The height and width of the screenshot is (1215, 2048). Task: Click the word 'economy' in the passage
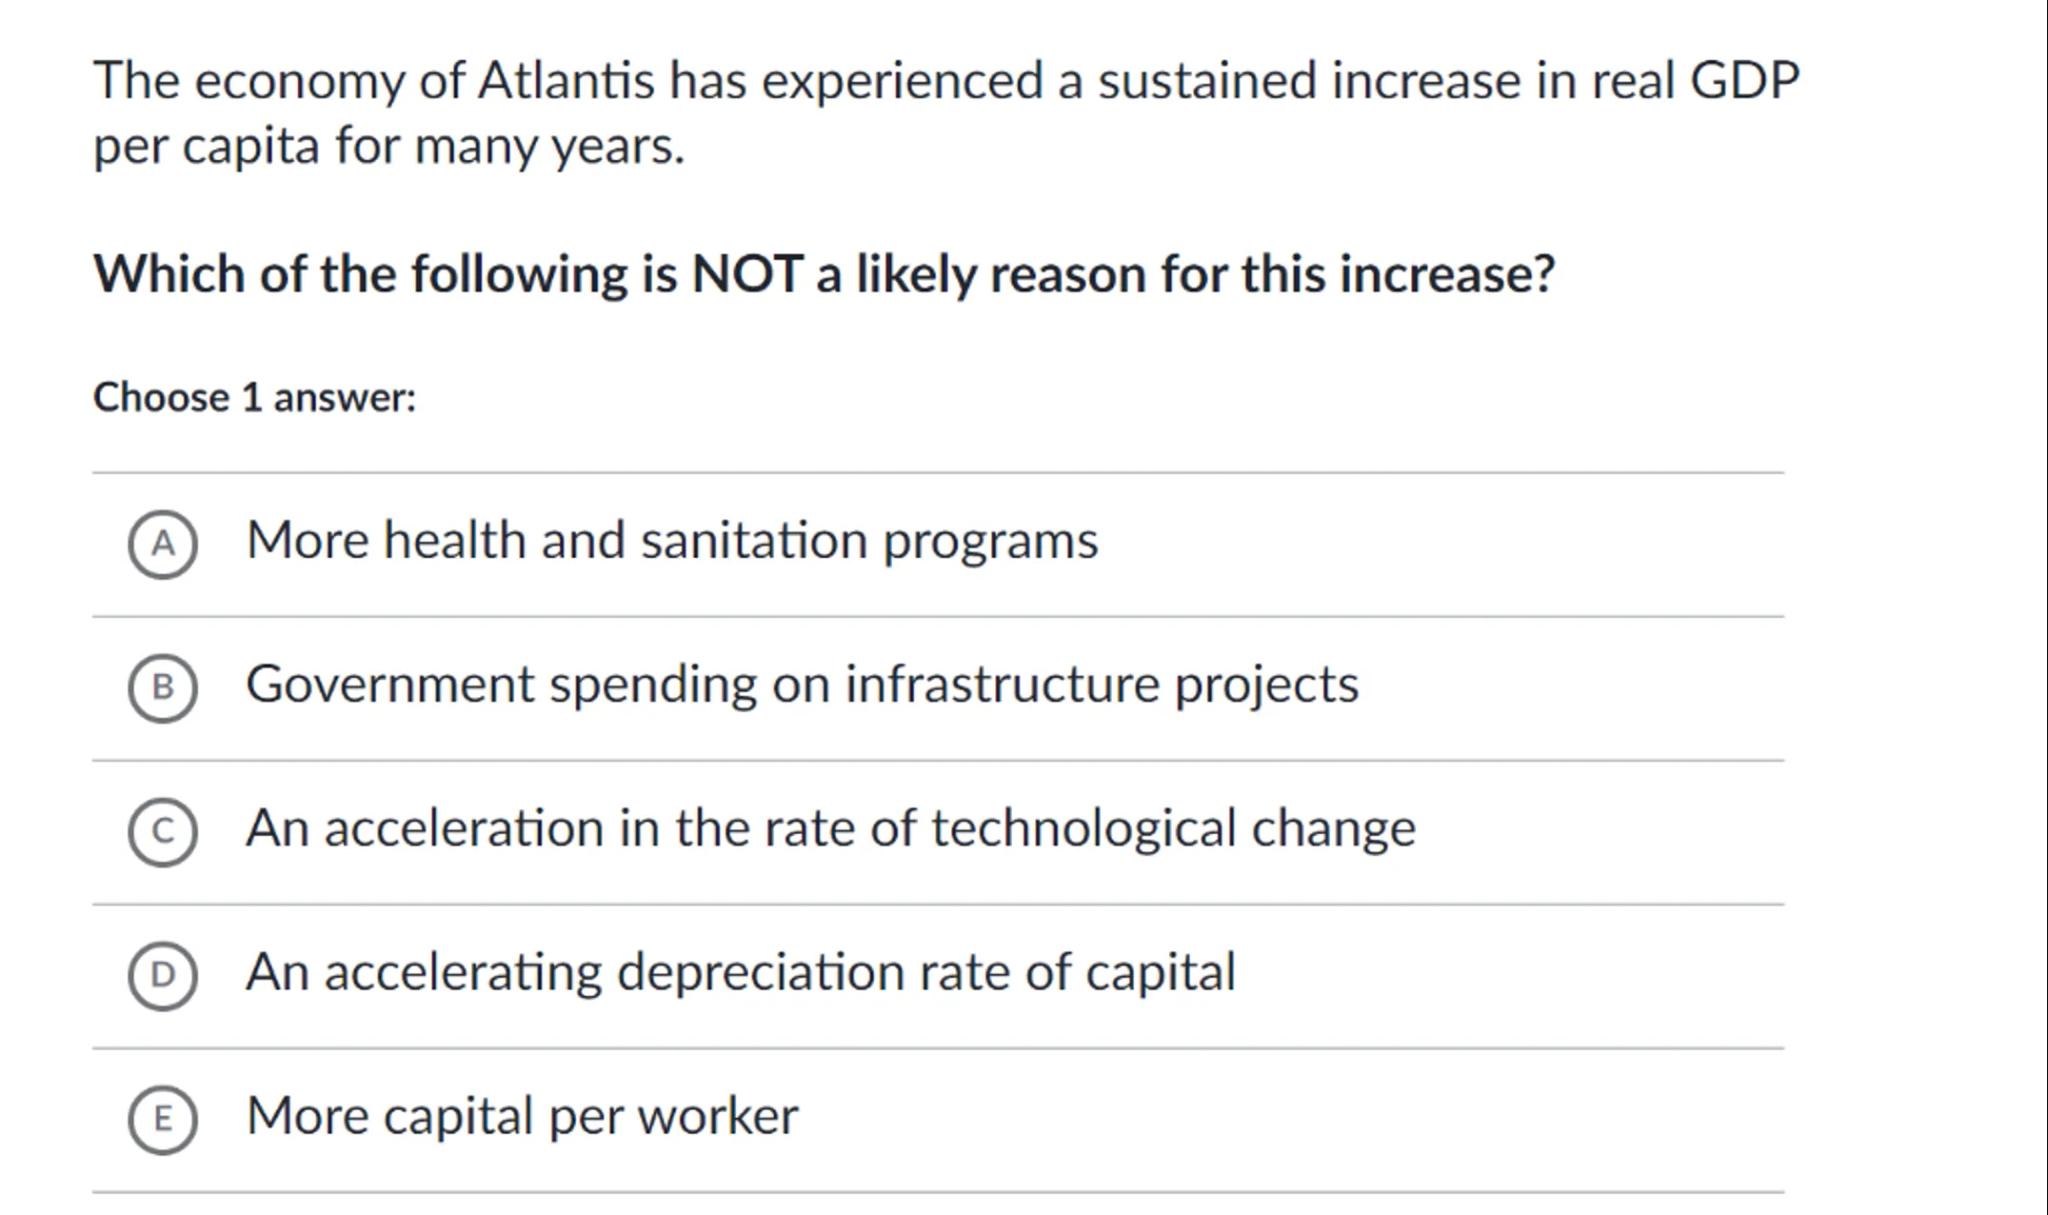[299, 83]
